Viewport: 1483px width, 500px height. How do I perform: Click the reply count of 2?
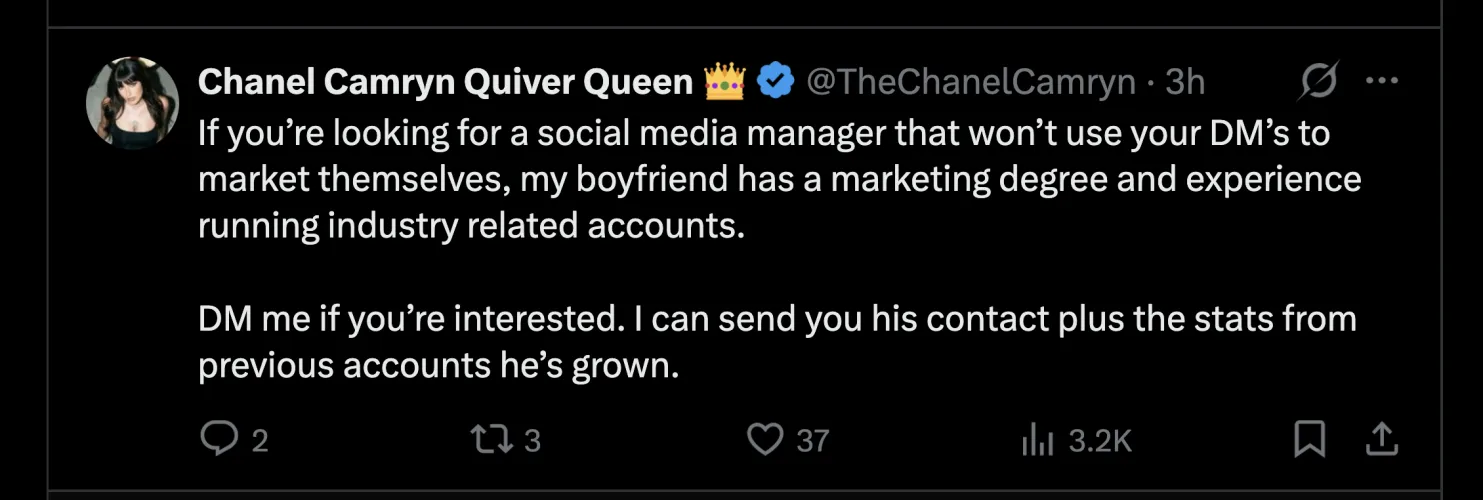259,441
